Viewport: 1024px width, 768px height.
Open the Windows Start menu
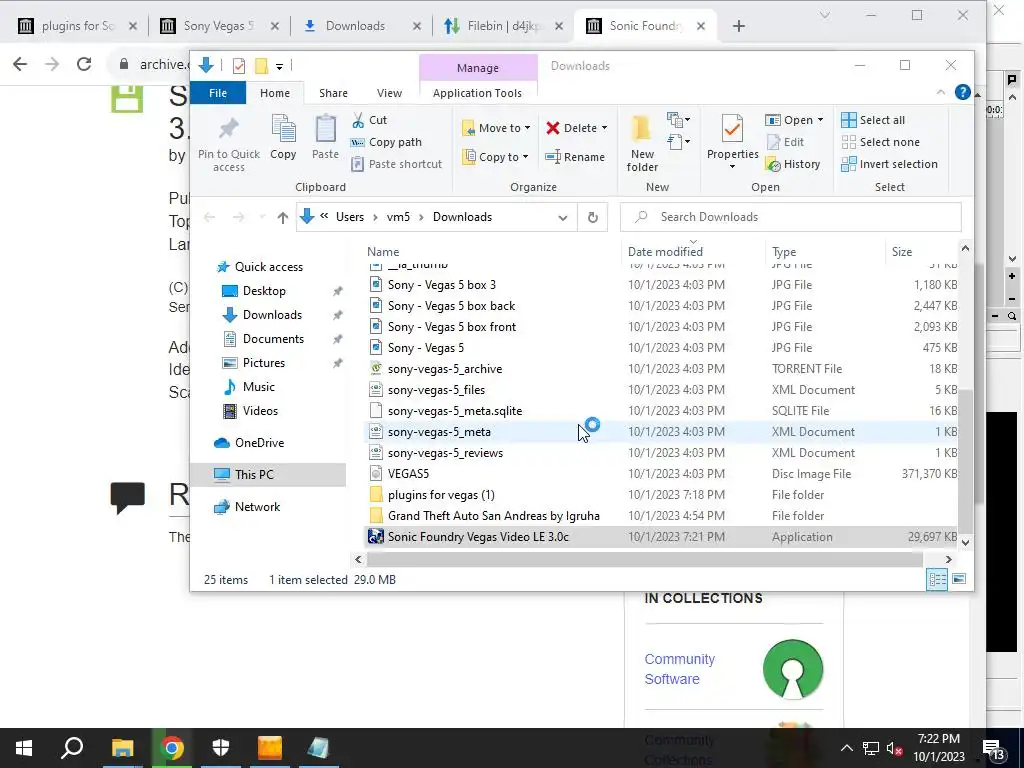pyautogui.click(x=24, y=748)
